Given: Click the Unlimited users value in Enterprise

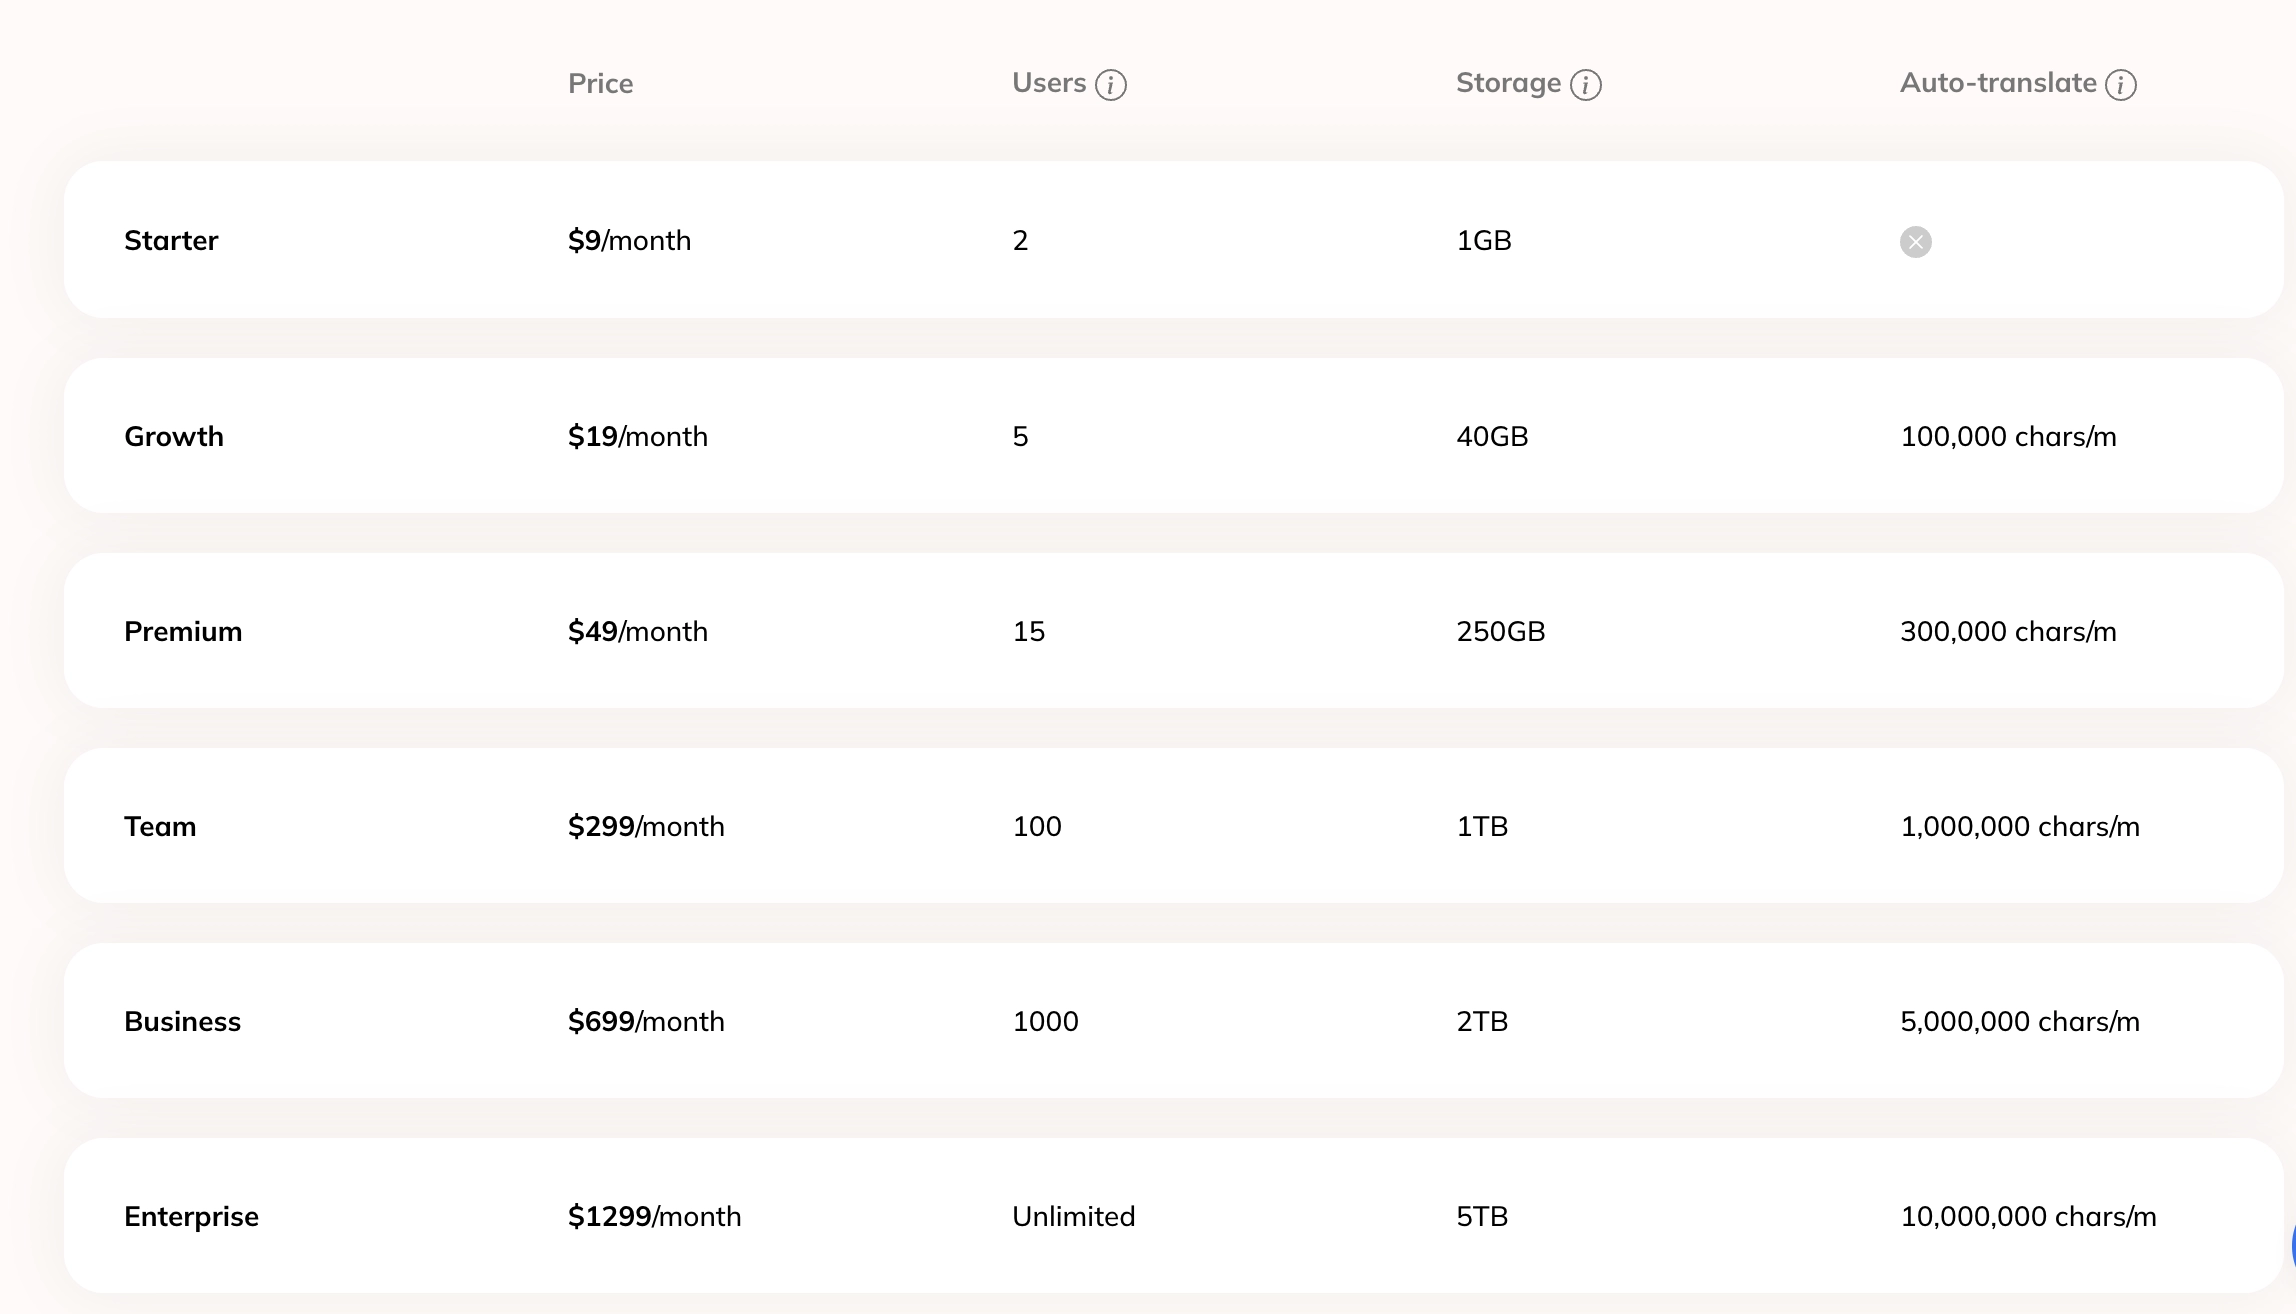Looking at the screenshot, I should [1073, 1216].
